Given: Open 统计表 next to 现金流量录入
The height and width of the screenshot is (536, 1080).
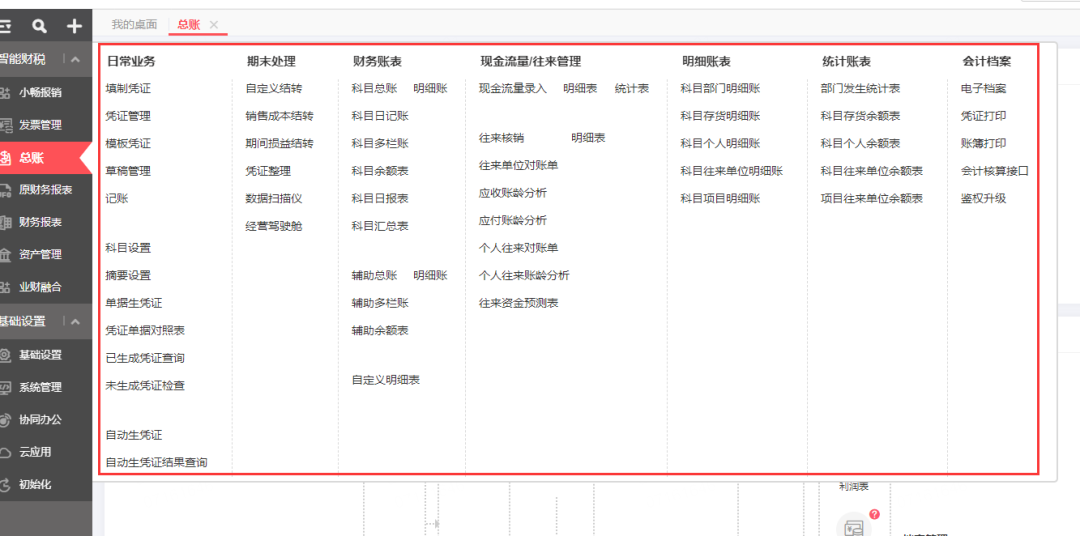Looking at the screenshot, I should point(632,88).
